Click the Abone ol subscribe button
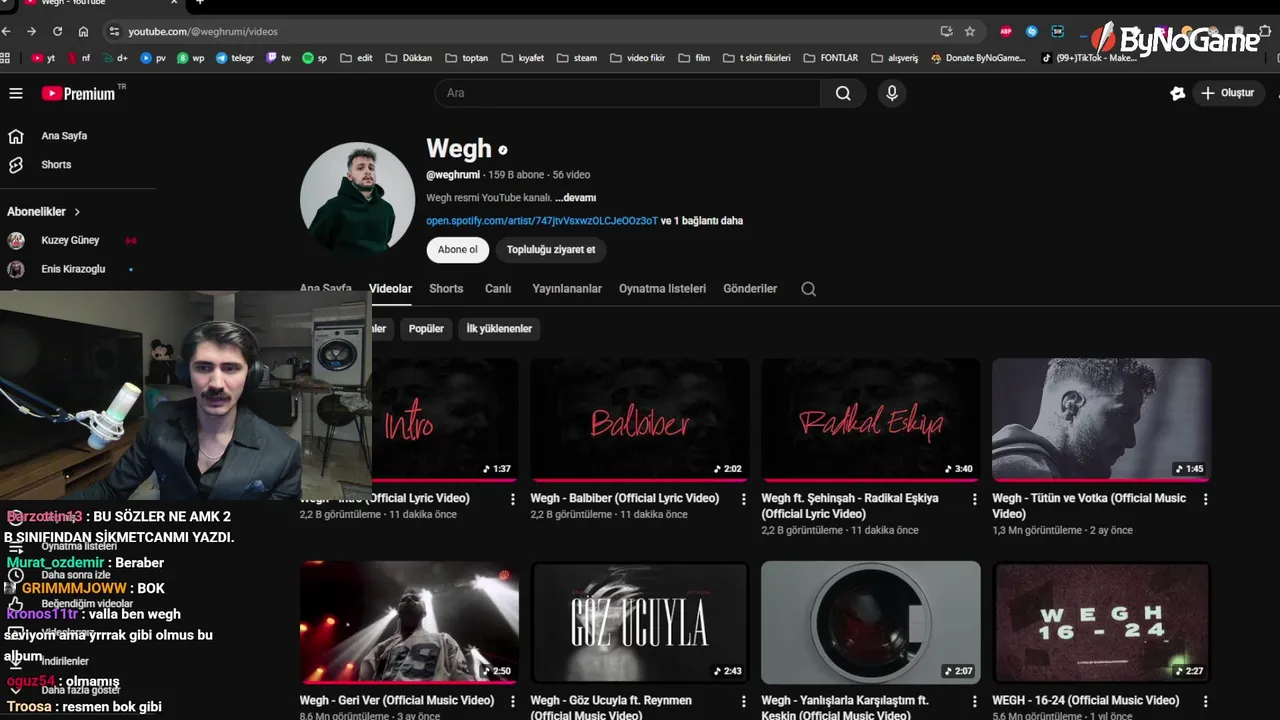 (458, 250)
